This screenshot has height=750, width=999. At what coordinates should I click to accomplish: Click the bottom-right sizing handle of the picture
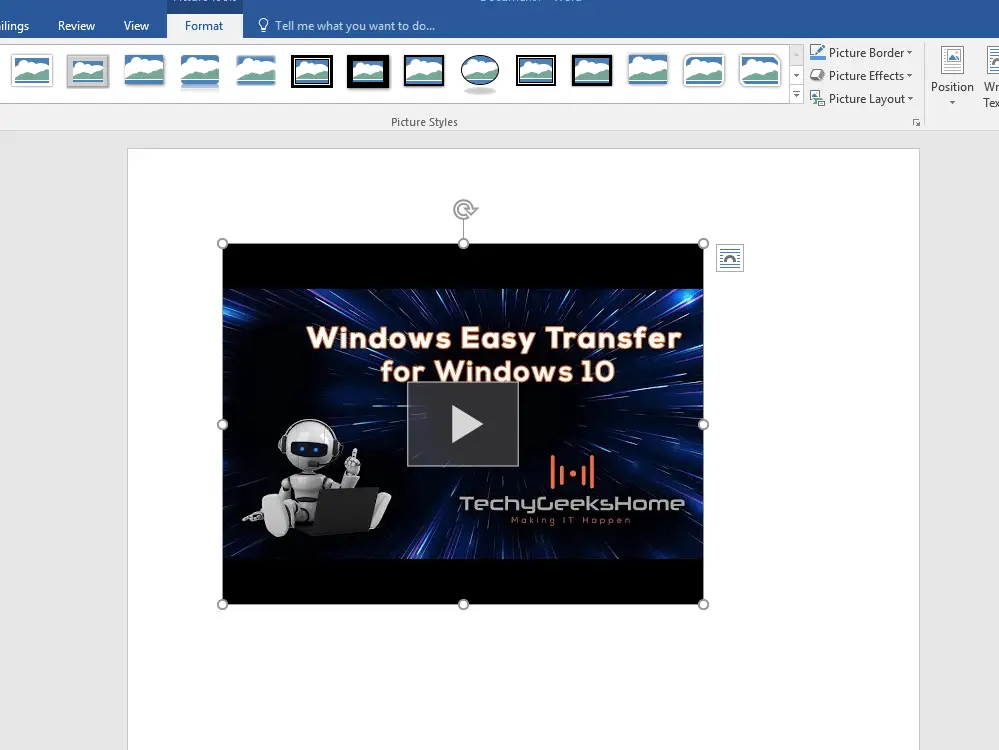(x=703, y=604)
